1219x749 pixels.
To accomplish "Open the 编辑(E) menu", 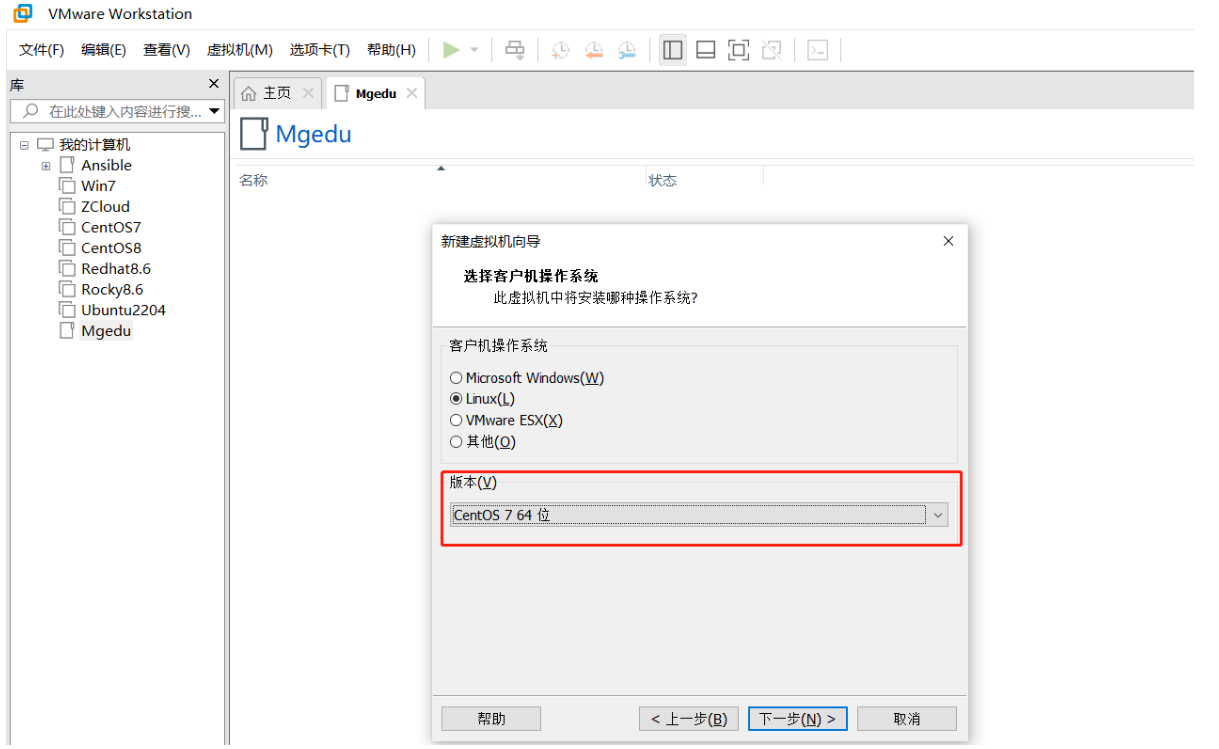I will pos(104,50).
